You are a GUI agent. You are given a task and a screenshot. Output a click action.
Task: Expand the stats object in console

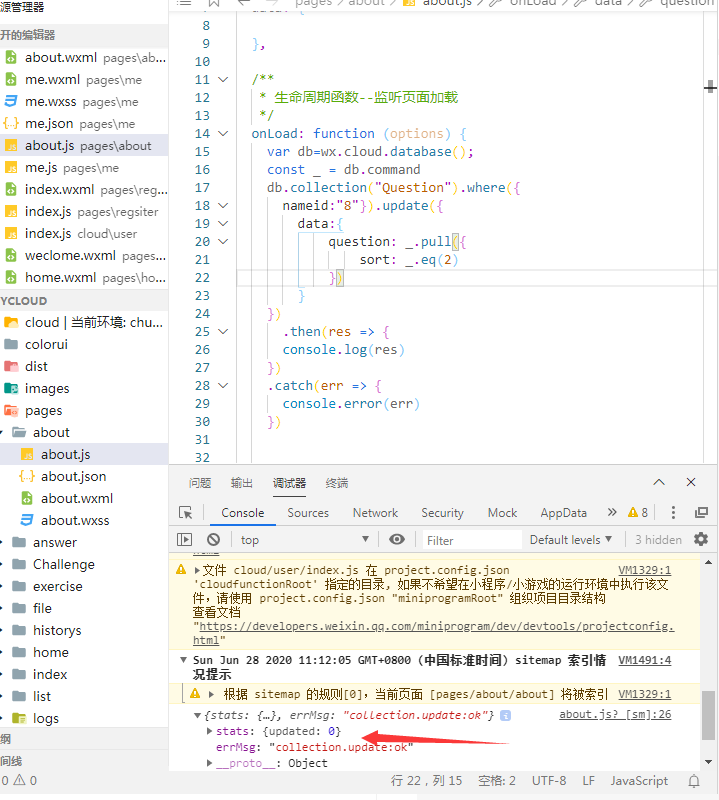click(x=209, y=731)
